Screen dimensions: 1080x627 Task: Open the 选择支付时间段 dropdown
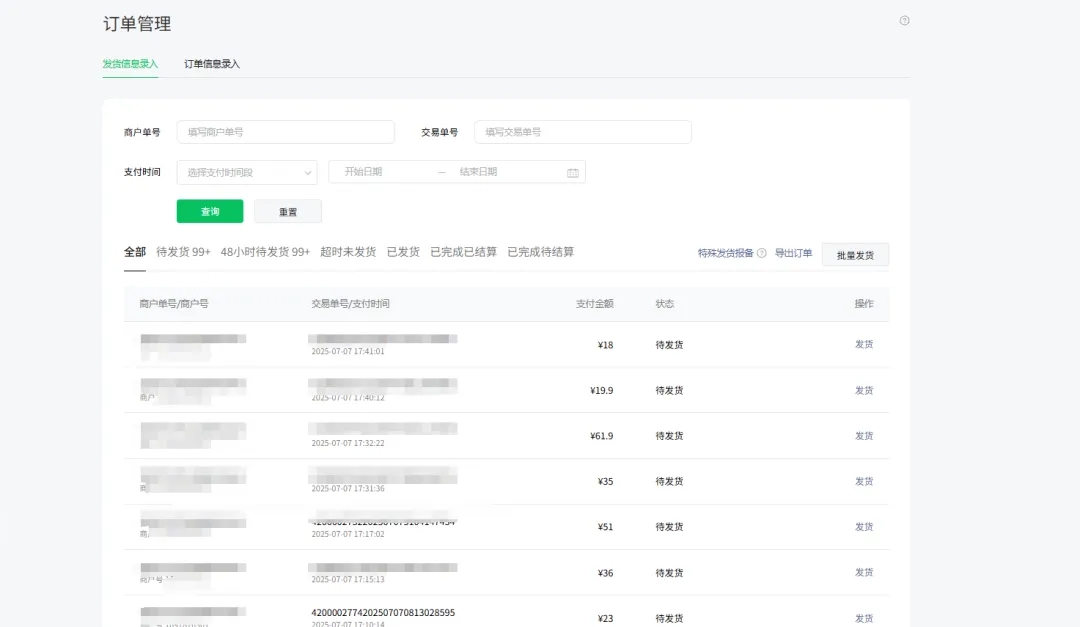[x=246, y=172]
